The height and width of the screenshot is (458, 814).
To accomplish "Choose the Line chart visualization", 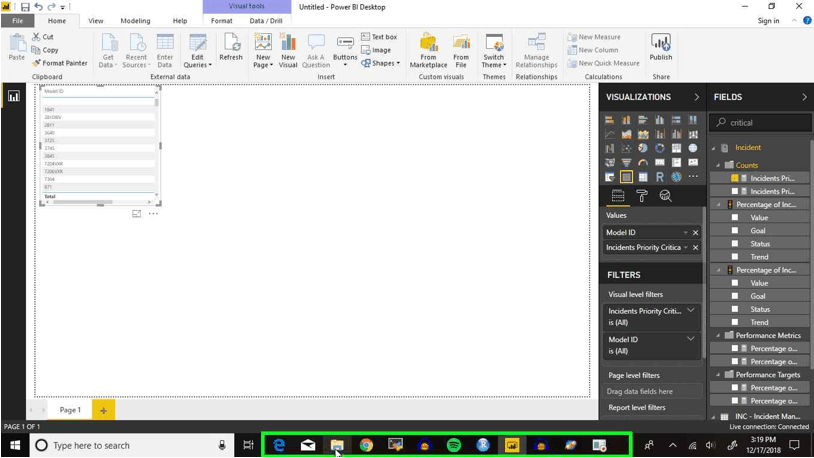I will (x=609, y=134).
